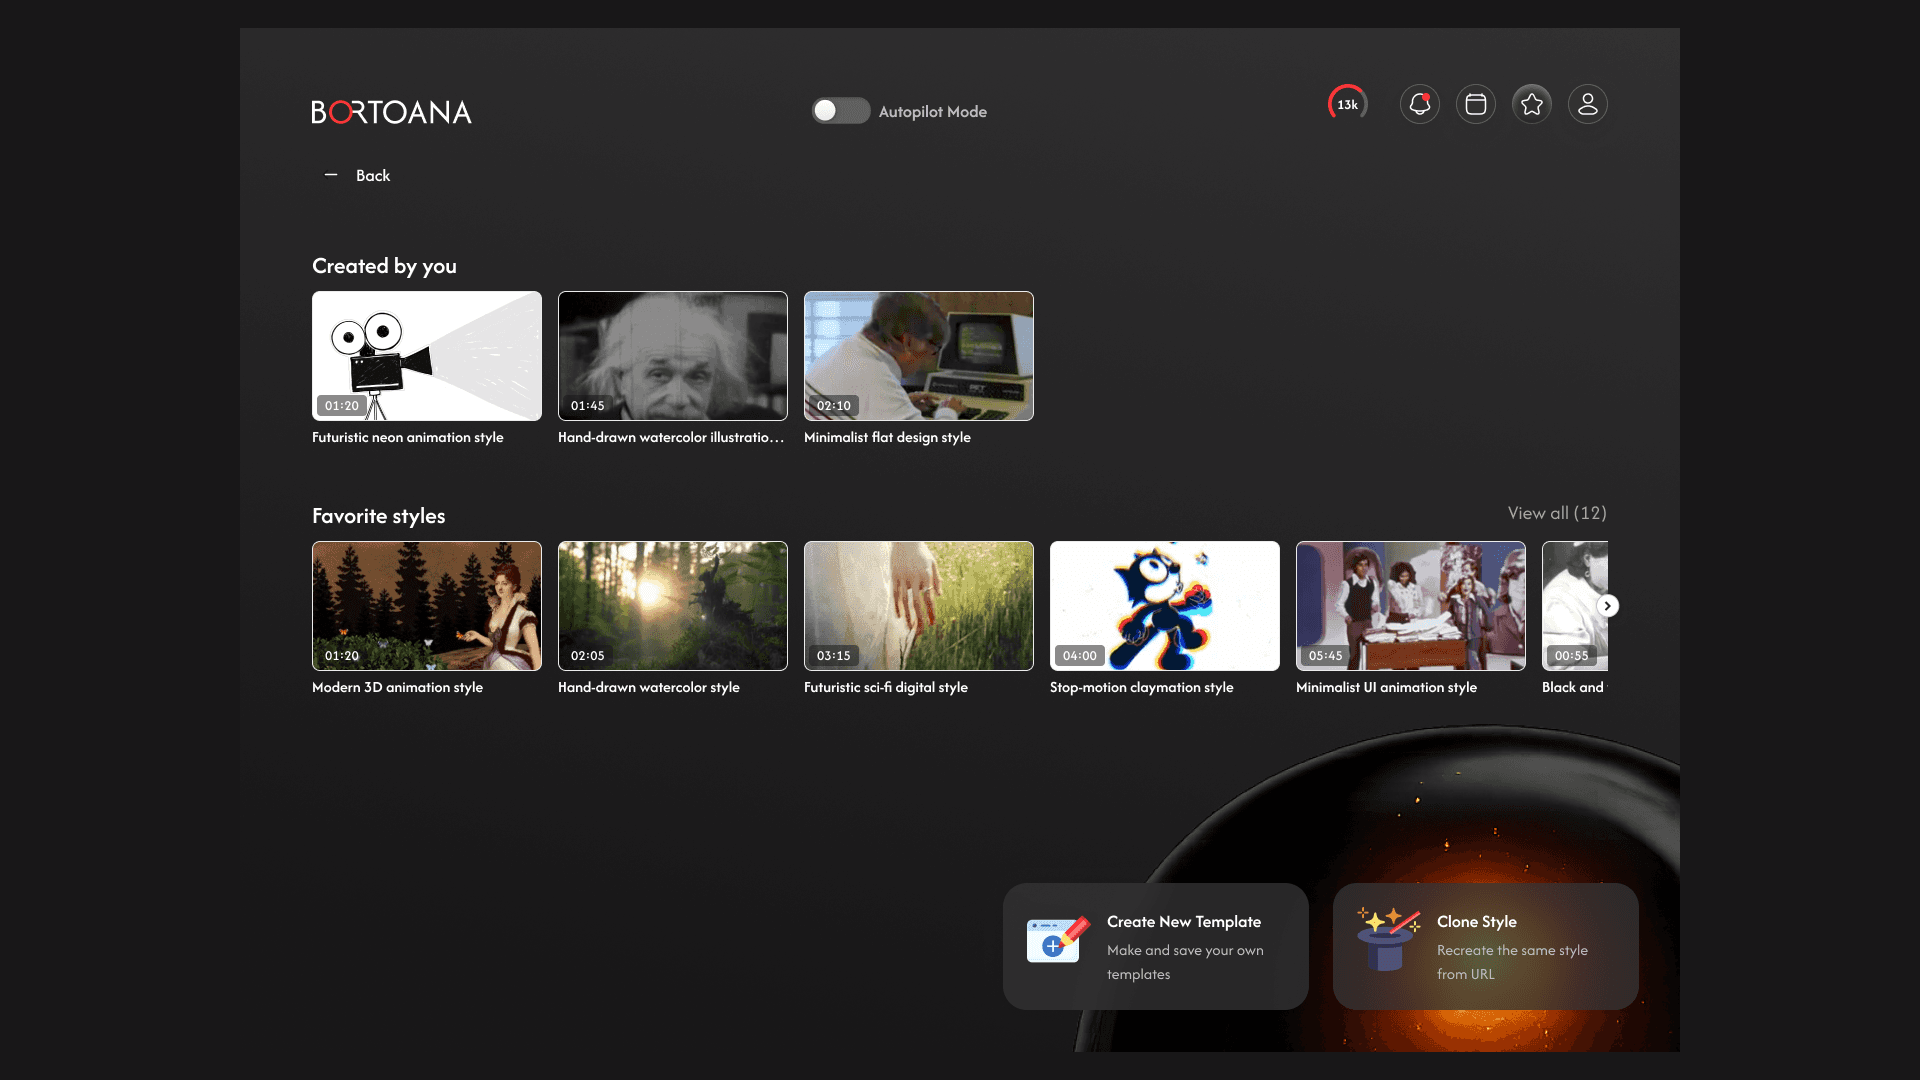Click the Create New Template icon
This screenshot has width=1920, height=1080.
click(1056, 940)
